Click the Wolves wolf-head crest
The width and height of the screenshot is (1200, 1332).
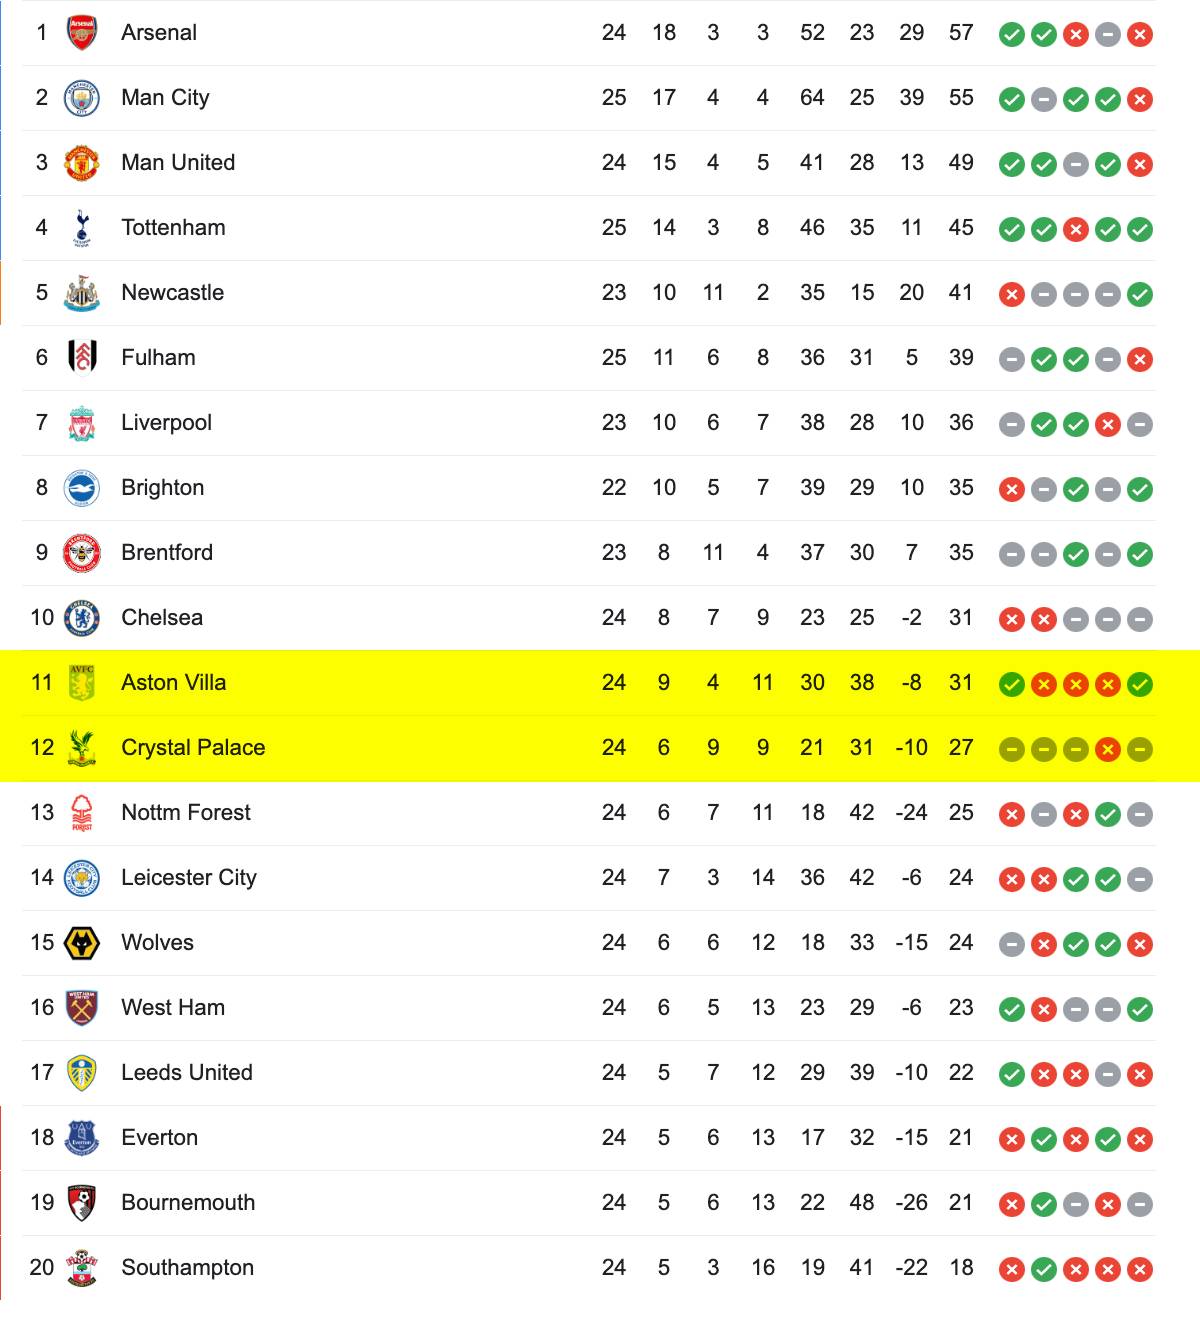coord(82,943)
